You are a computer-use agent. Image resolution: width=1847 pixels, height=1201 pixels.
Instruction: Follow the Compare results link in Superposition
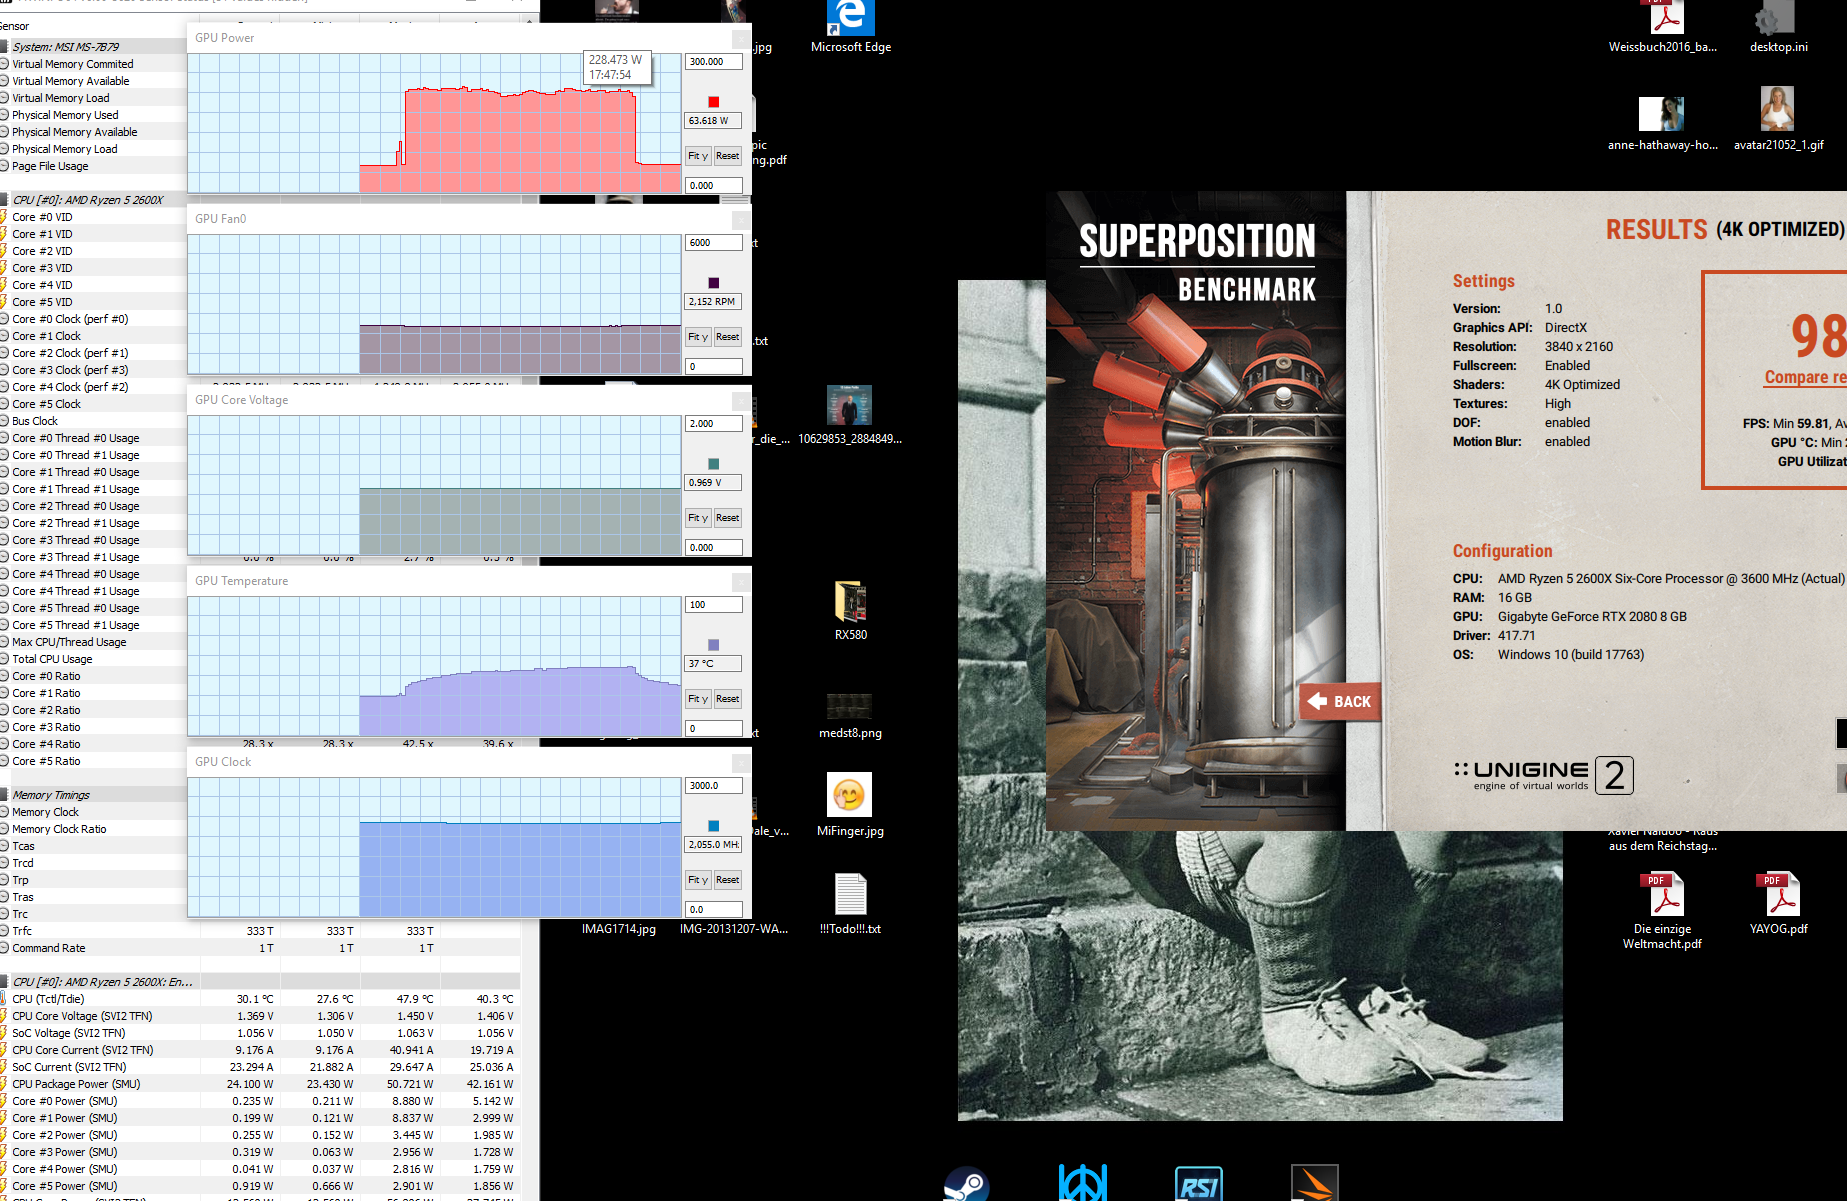[1805, 377]
